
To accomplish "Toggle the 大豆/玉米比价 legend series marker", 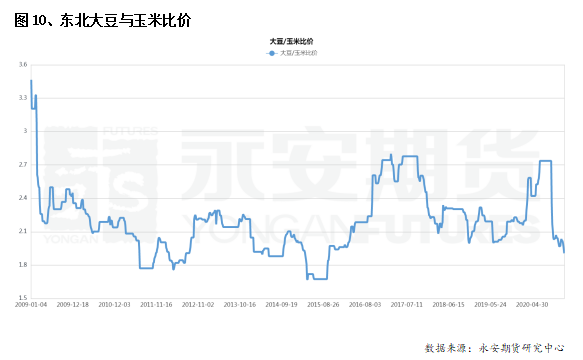I will pos(272,53).
